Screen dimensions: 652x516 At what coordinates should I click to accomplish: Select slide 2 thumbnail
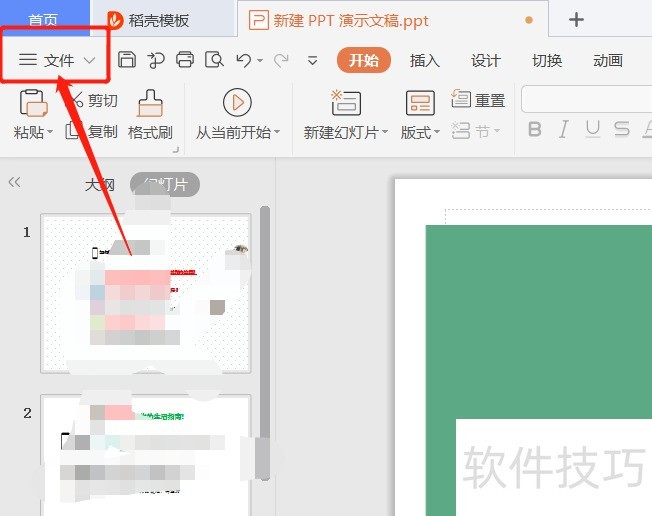click(x=146, y=455)
